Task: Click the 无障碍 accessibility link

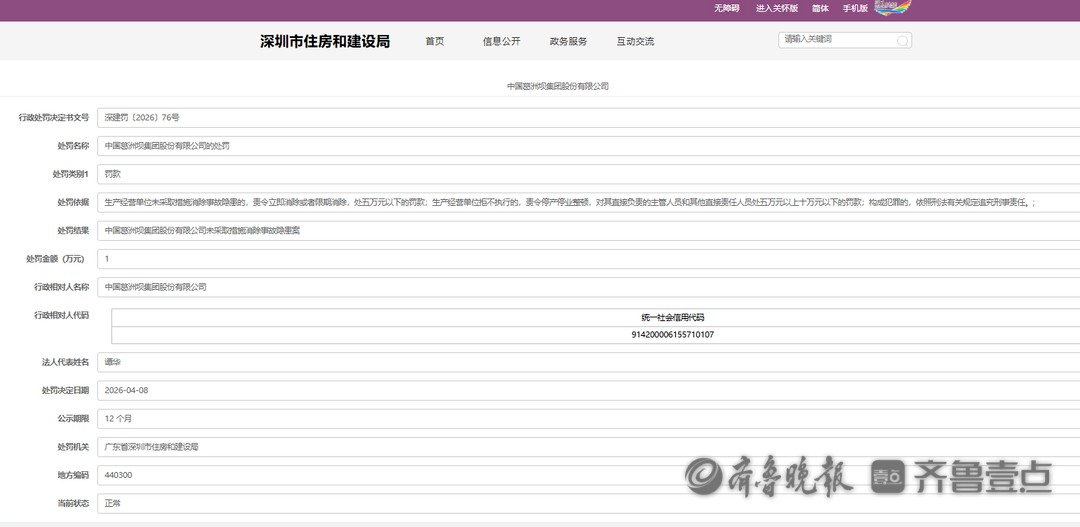Action: [726, 8]
